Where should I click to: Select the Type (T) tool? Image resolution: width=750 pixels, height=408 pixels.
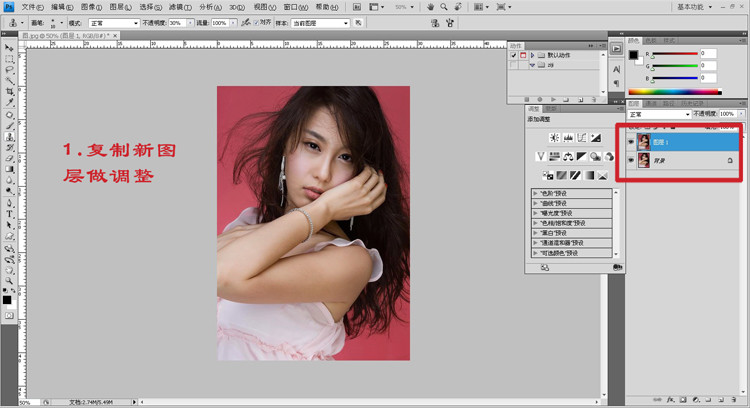9,213
